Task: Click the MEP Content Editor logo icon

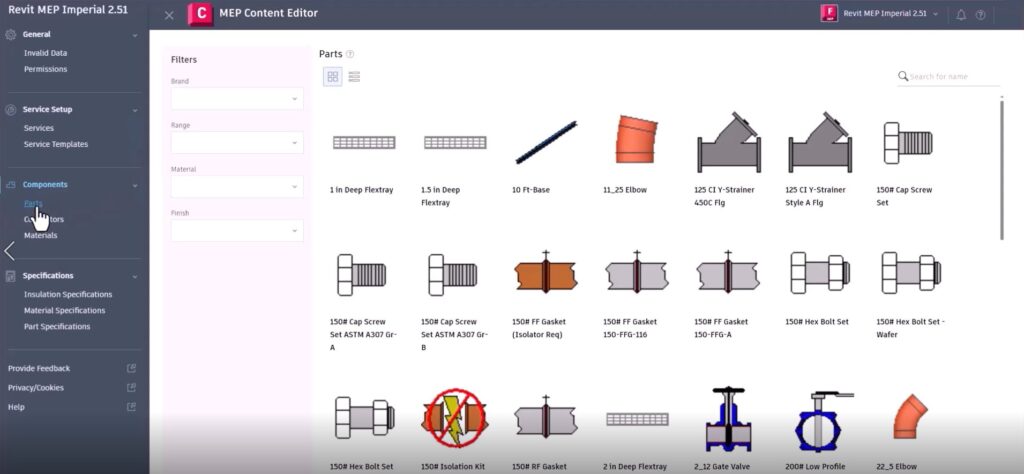Action: click(x=200, y=14)
